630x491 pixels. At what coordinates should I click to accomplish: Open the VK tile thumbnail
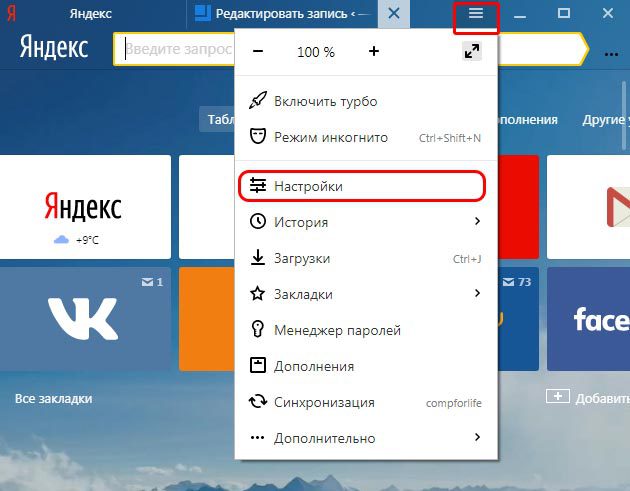click(x=85, y=319)
